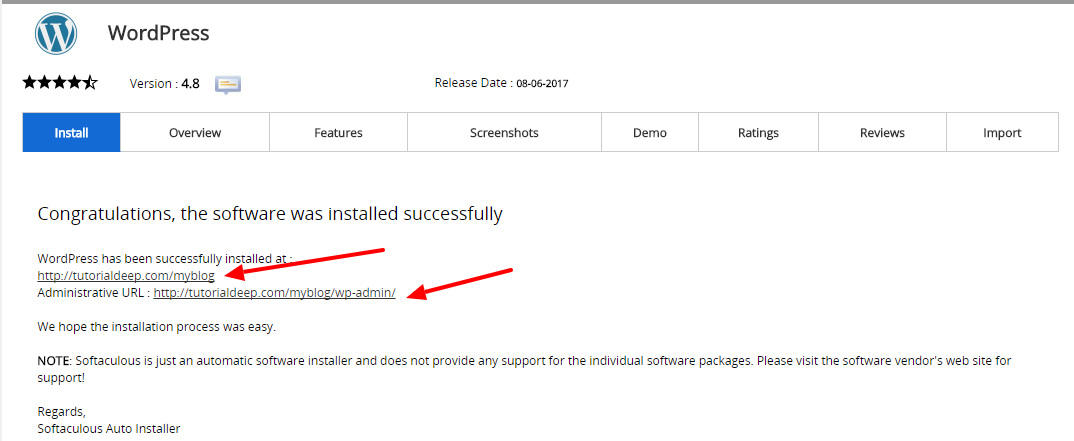Click the Version 4.8 label
Image resolution: width=1074 pixels, height=441 pixels.
164,84
